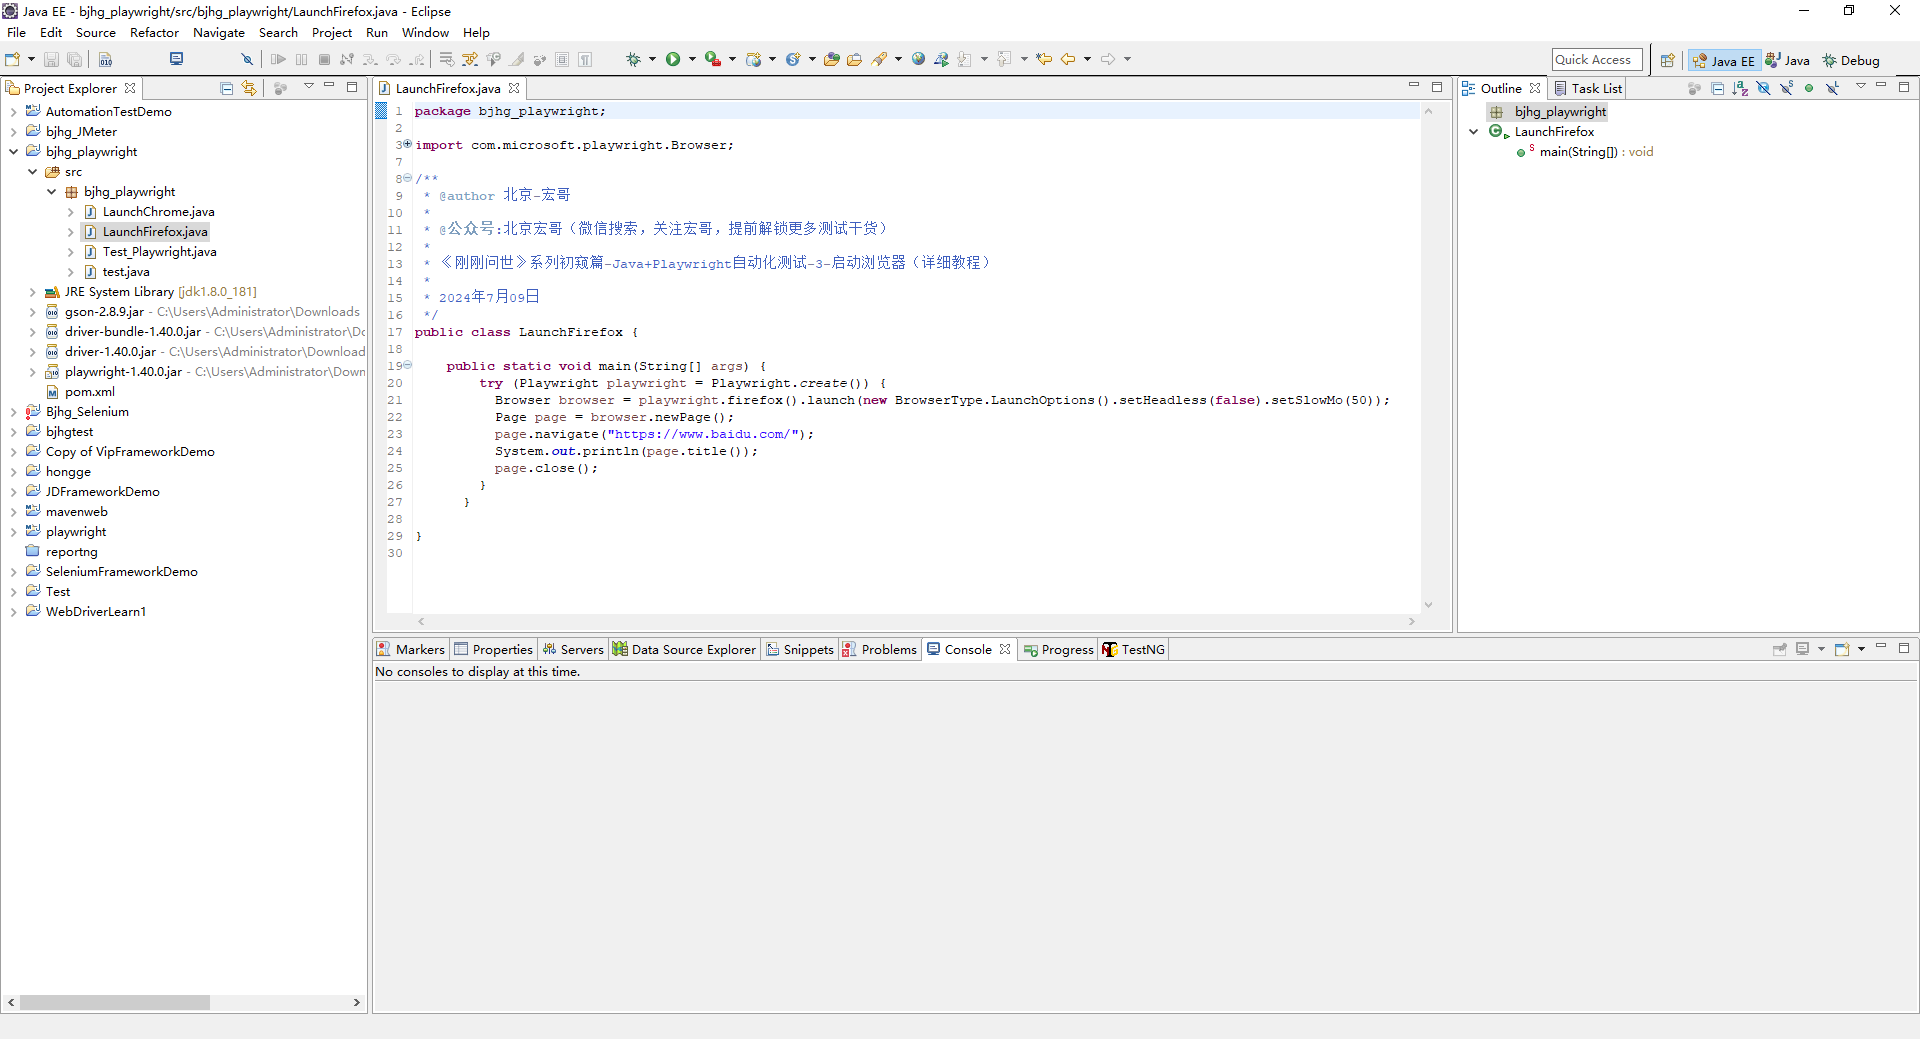The height and width of the screenshot is (1039, 1920).
Task: Click the Display Selected Console icon
Action: click(x=1803, y=649)
